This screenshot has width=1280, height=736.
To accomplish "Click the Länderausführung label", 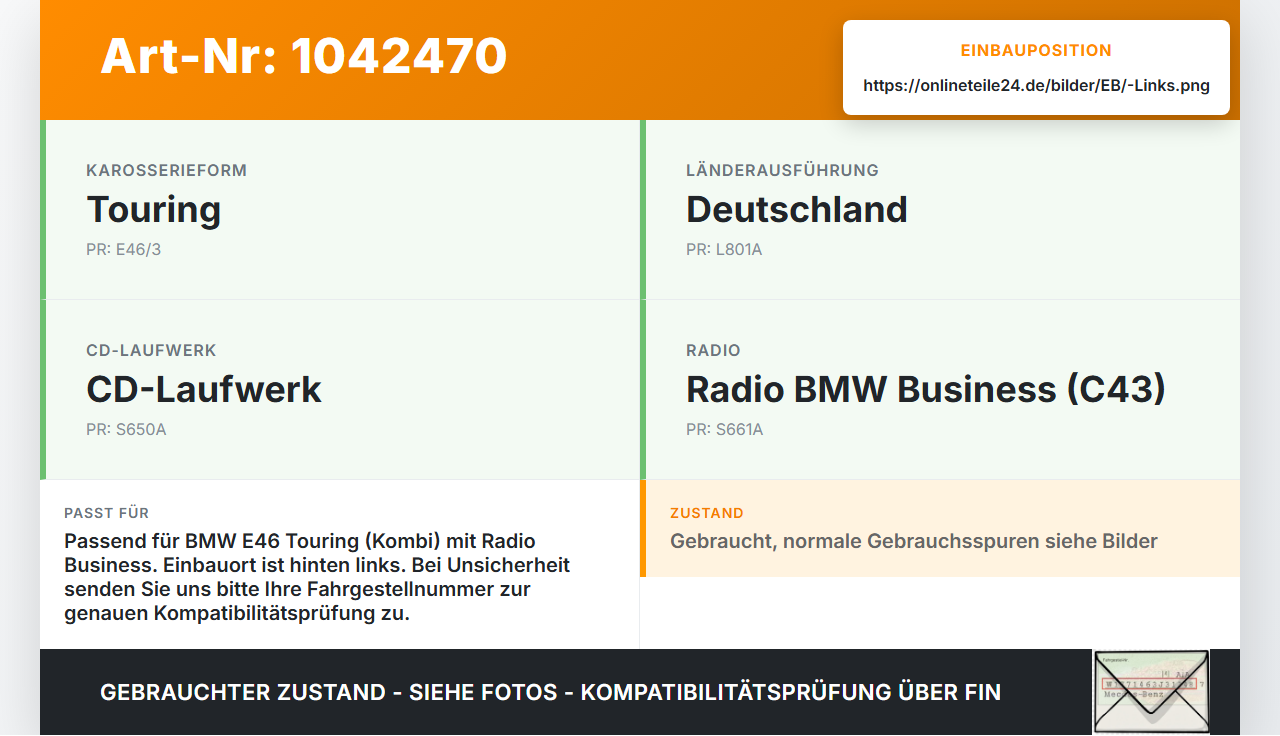I will pyautogui.click(x=782, y=170).
